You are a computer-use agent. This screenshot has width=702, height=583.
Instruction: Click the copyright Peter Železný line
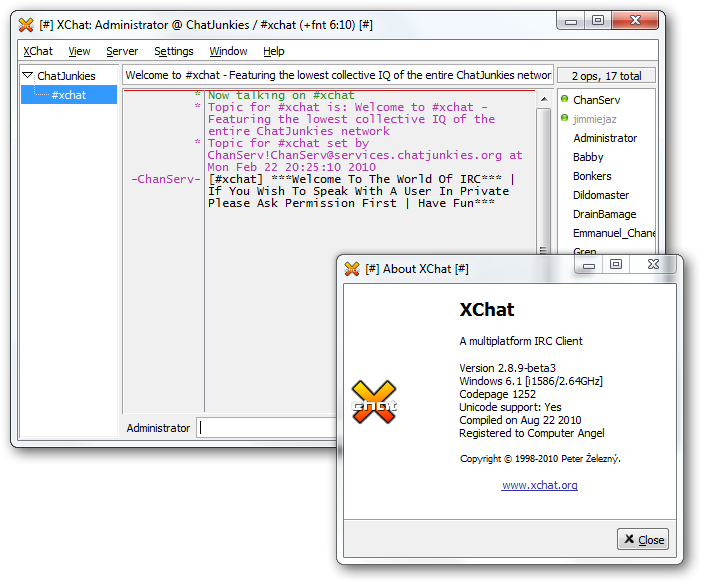(540, 459)
